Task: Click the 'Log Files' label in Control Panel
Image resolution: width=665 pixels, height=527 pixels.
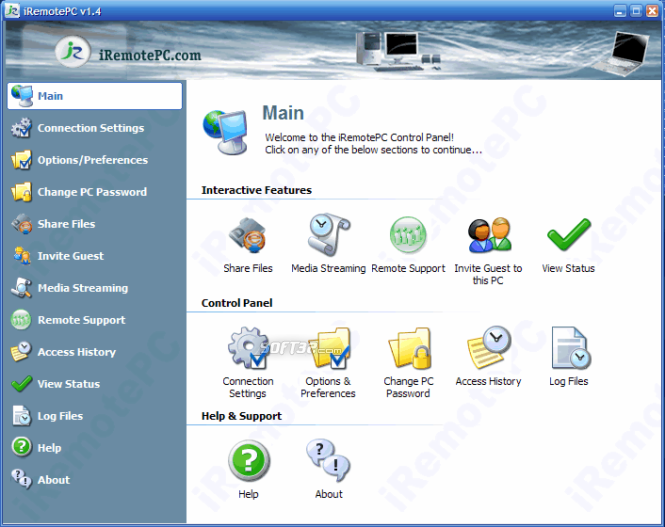Action: click(569, 382)
